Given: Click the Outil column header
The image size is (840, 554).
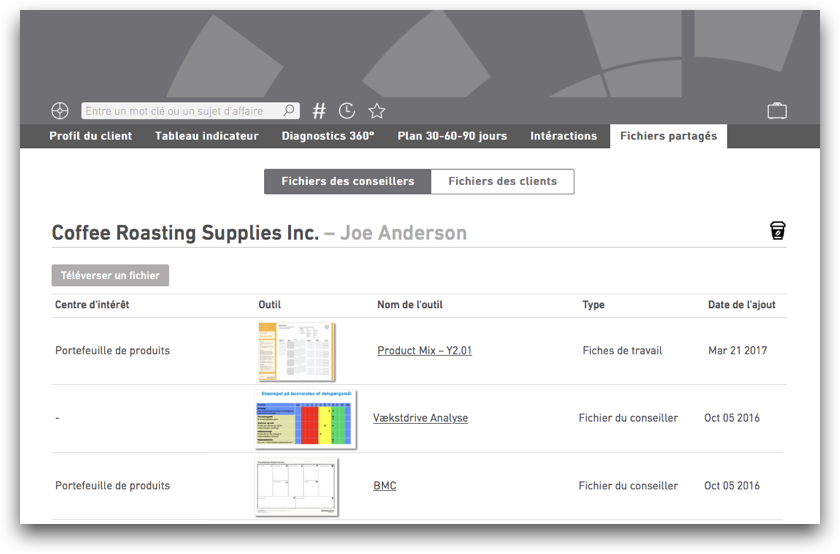Looking at the screenshot, I should tap(269, 305).
